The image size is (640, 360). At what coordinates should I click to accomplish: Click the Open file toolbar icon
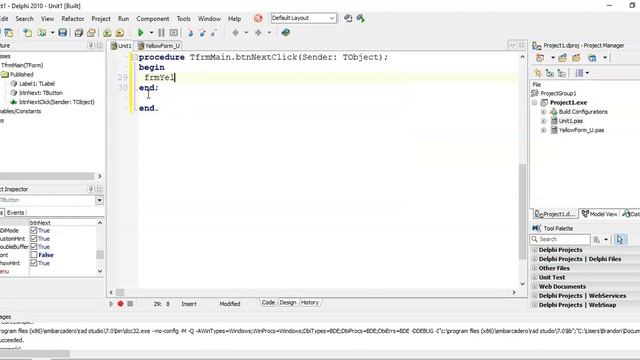click(x=42, y=33)
